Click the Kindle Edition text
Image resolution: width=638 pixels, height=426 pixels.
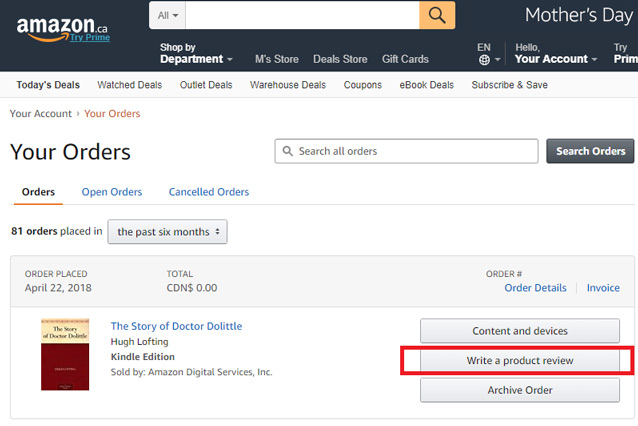[x=142, y=357]
